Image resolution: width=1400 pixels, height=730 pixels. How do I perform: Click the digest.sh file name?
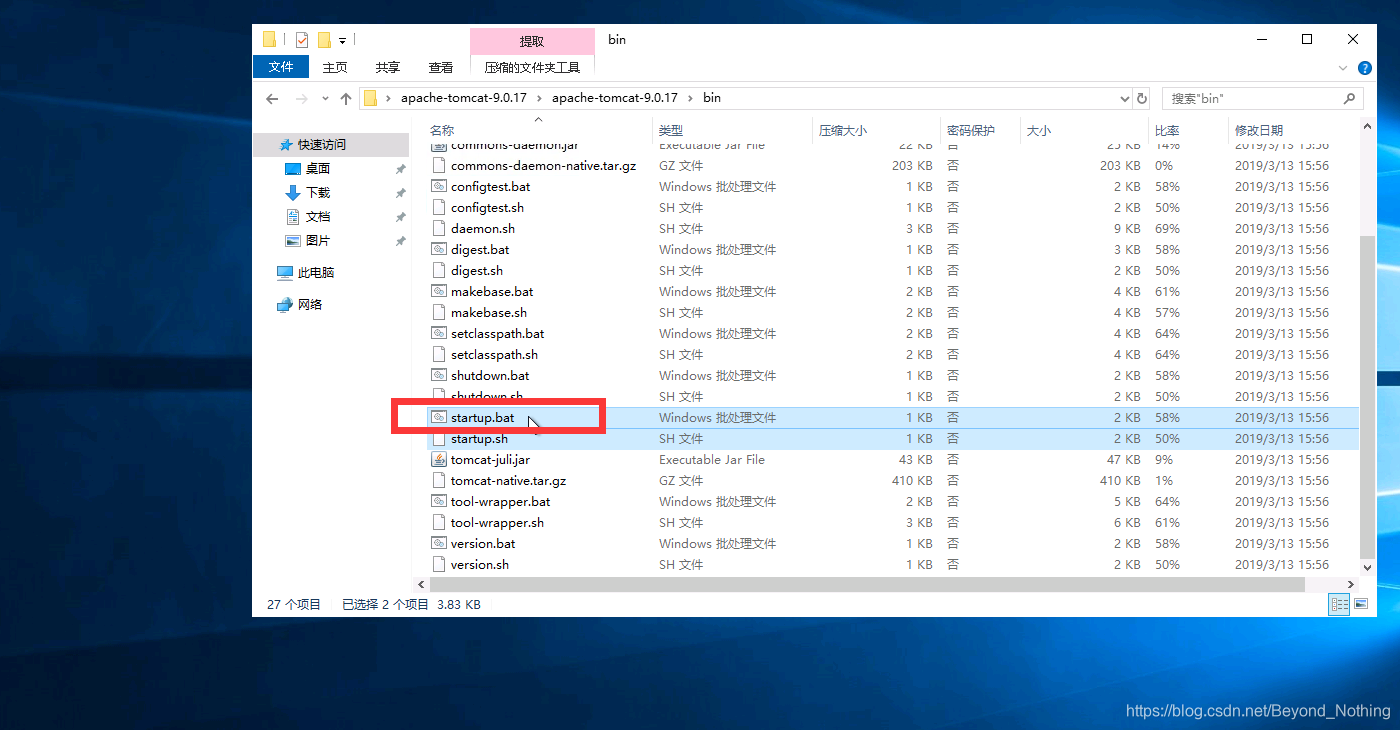477,271
